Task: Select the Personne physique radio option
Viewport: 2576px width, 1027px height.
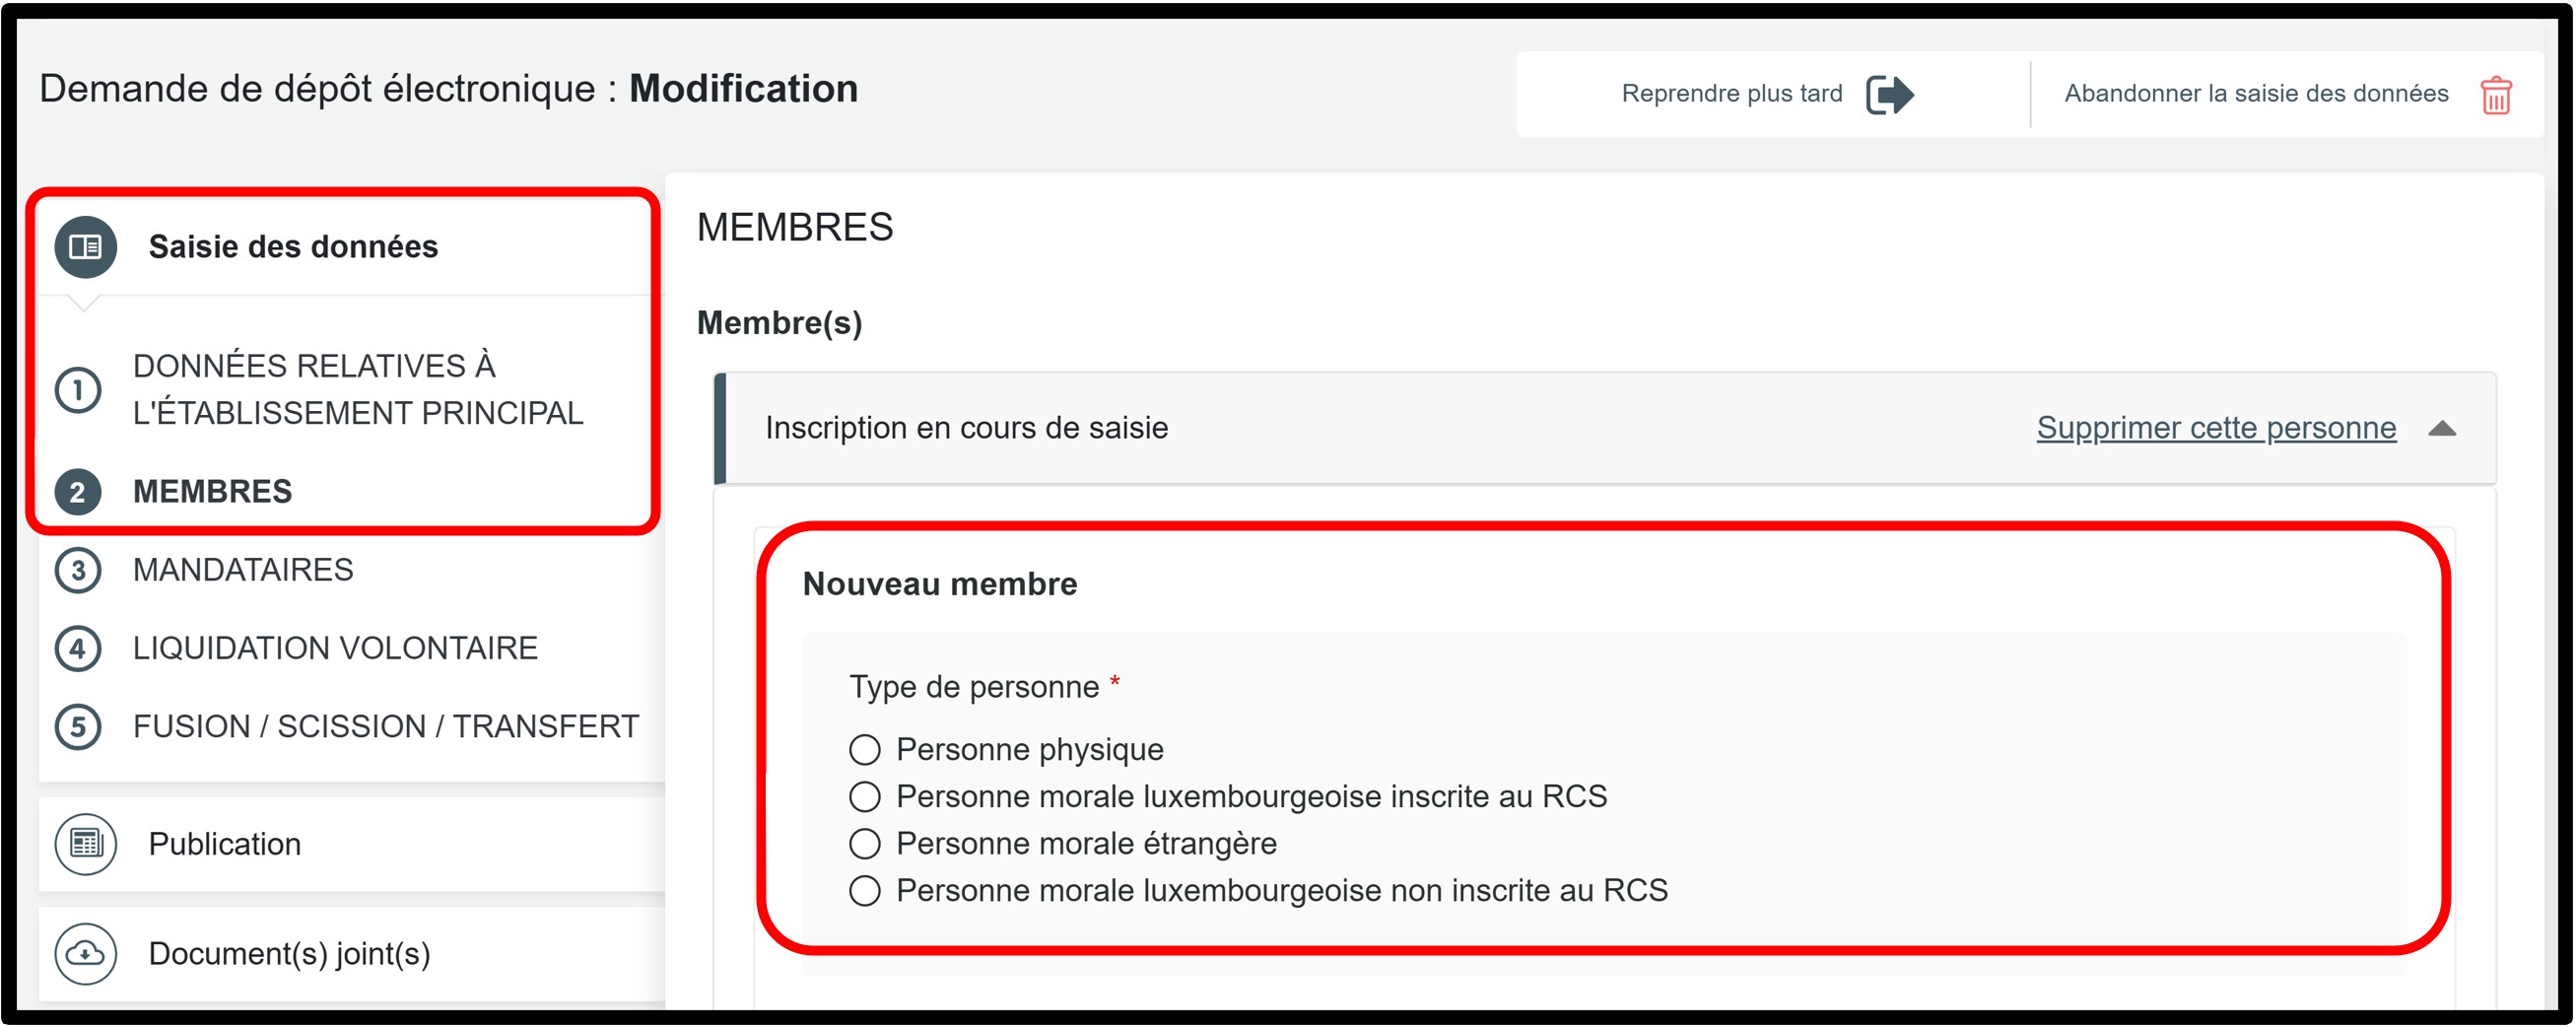Action: pyautogui.click(x=865, y=749)
